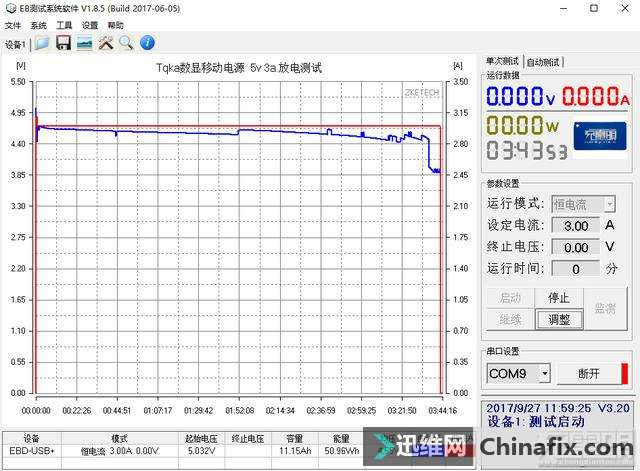Screen dimensions: 640x471
Task: Click the magnifying glass zoom icon
Action: click(126, 43)
